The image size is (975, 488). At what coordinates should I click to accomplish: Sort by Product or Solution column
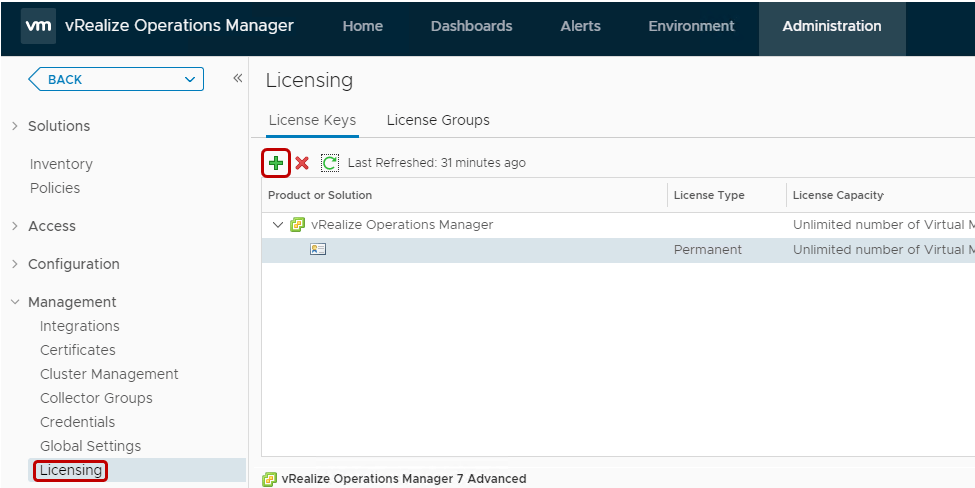point(320,195)
